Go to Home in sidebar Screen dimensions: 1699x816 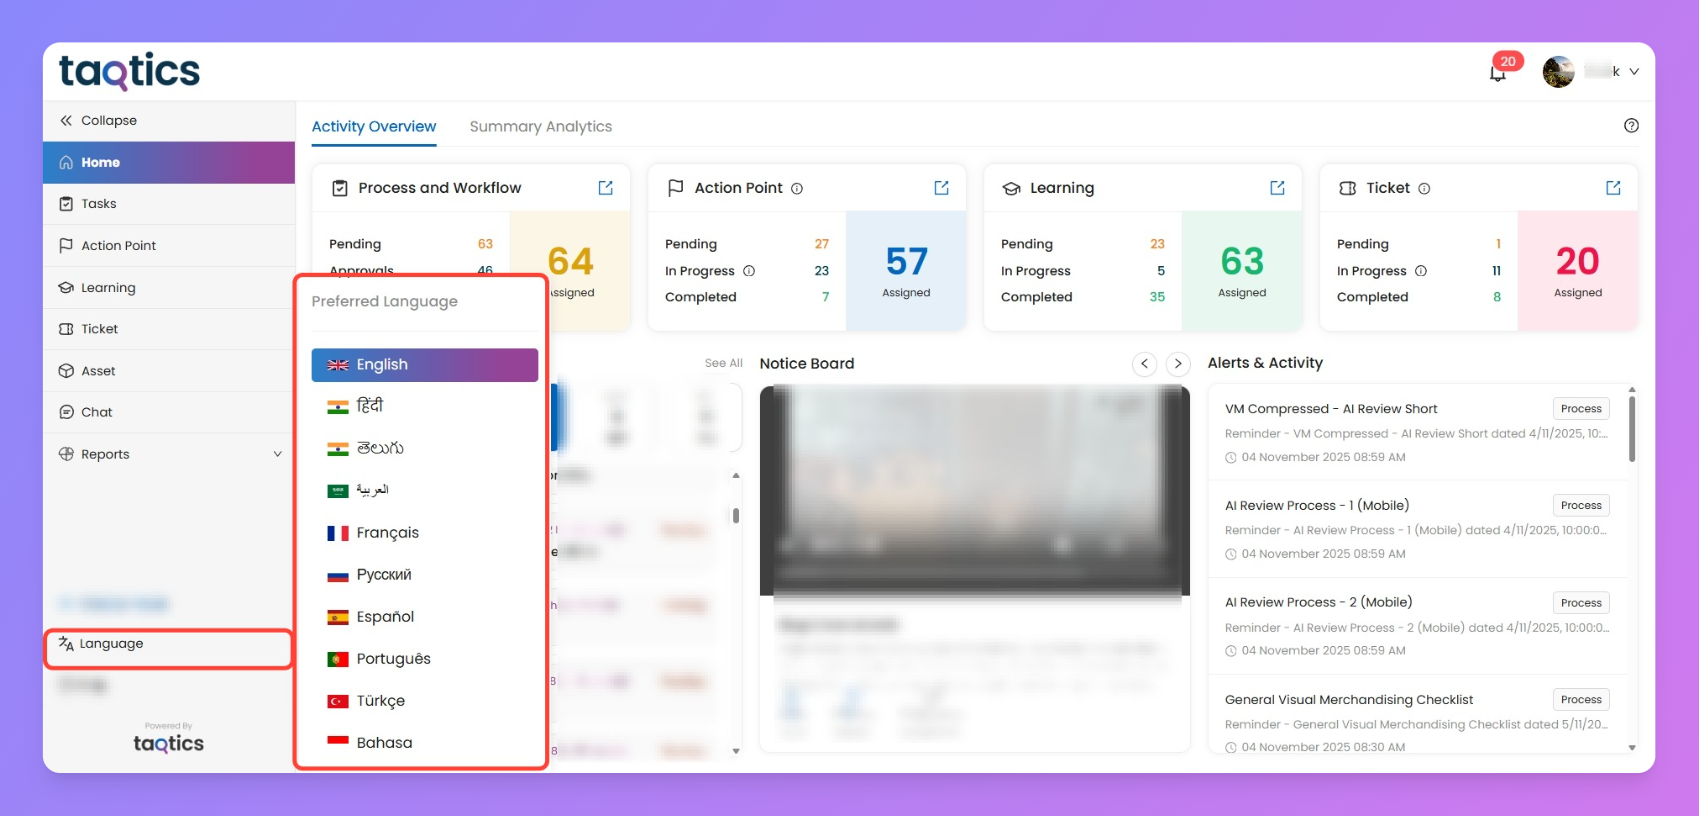[x=169, y=162]
